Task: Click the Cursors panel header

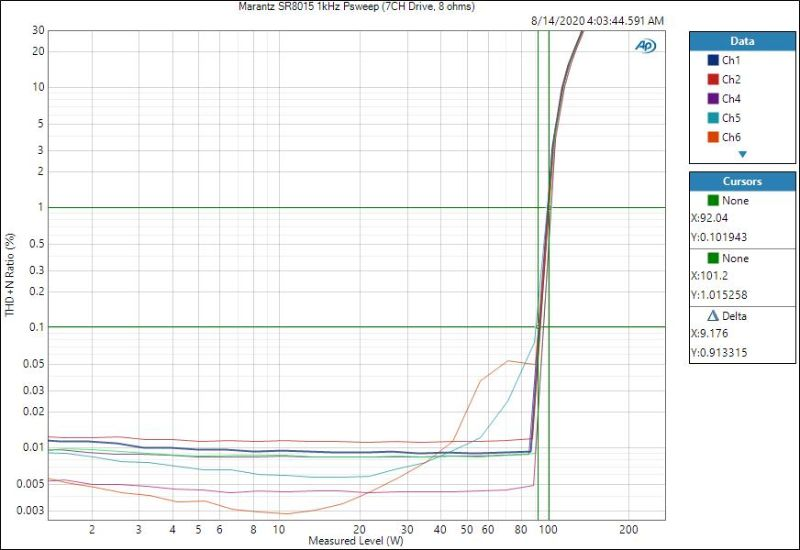Action: (742, 181)
